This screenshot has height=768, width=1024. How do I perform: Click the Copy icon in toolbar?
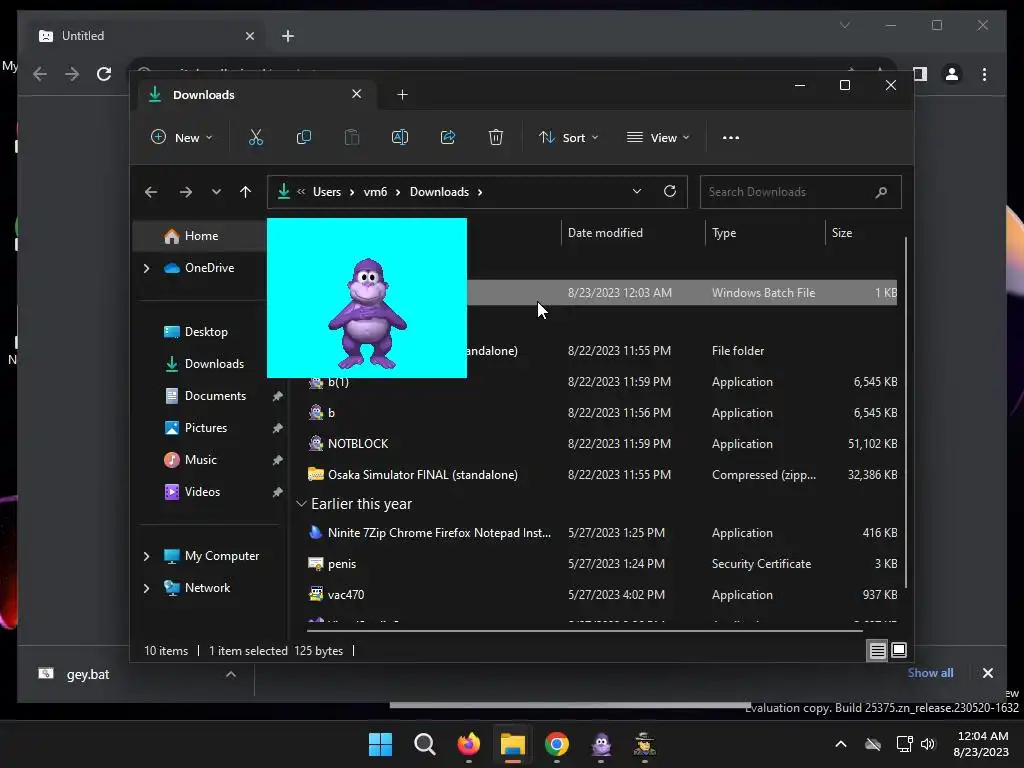coord(304,138)
